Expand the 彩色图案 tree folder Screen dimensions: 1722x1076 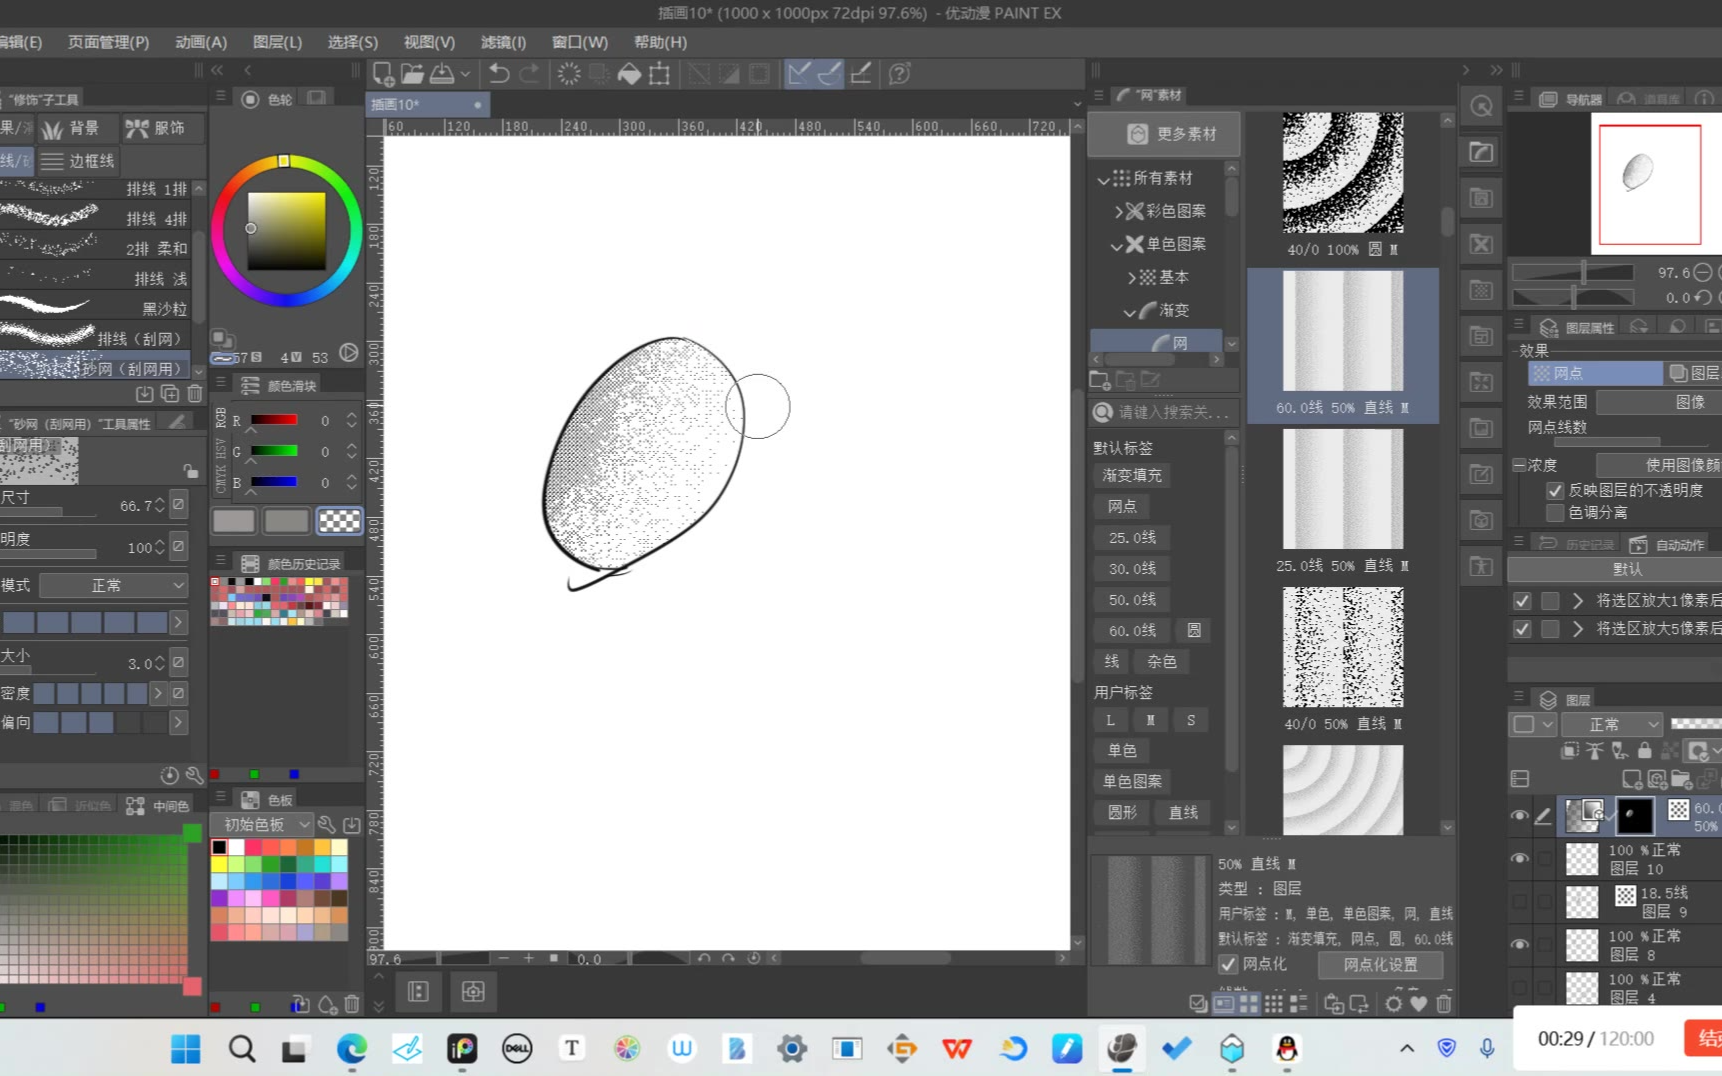[x=1119, y=211]
